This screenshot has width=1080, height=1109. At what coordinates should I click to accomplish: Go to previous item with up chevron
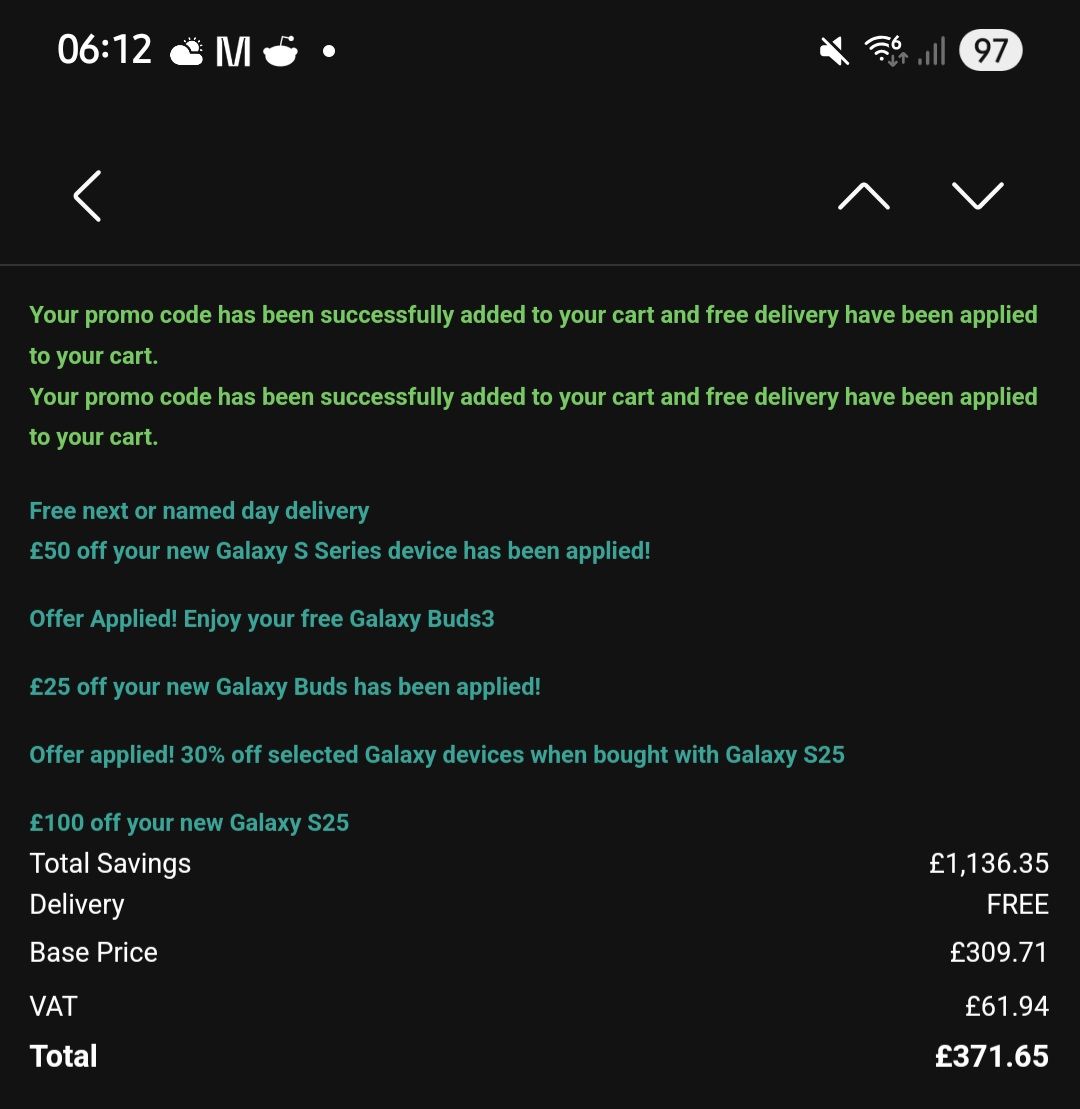pyautogui.click(x=863, y=196)
